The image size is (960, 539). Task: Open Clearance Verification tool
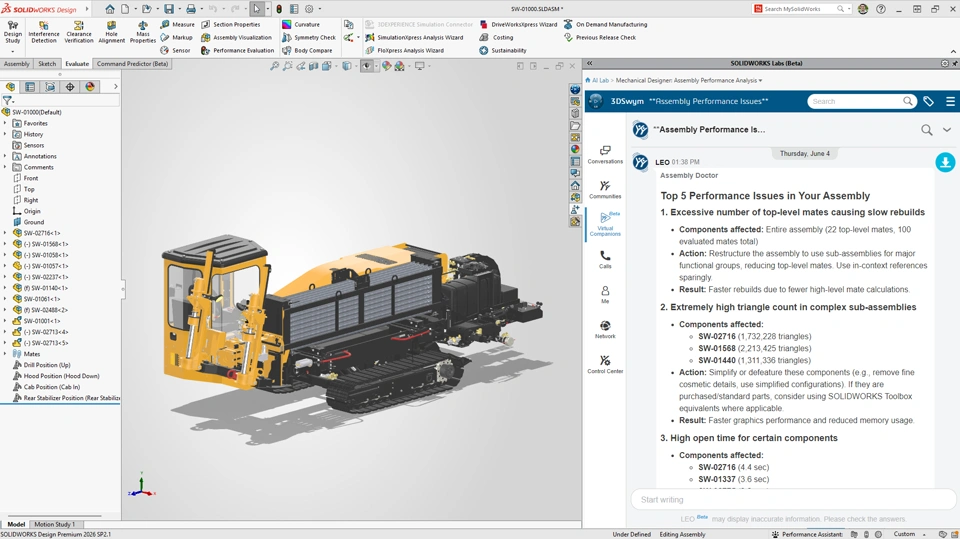click(x=79, y=32)
